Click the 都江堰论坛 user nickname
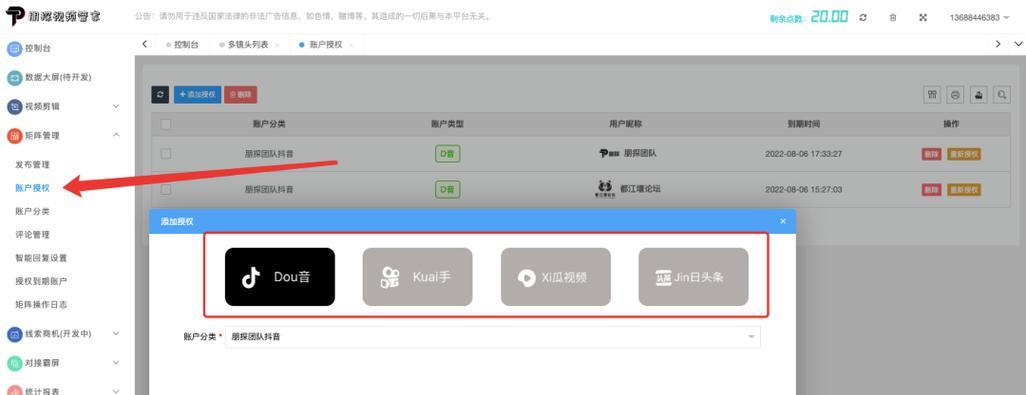The height and width of the screenshot is (395, 1026). click(x=642, y=189)
